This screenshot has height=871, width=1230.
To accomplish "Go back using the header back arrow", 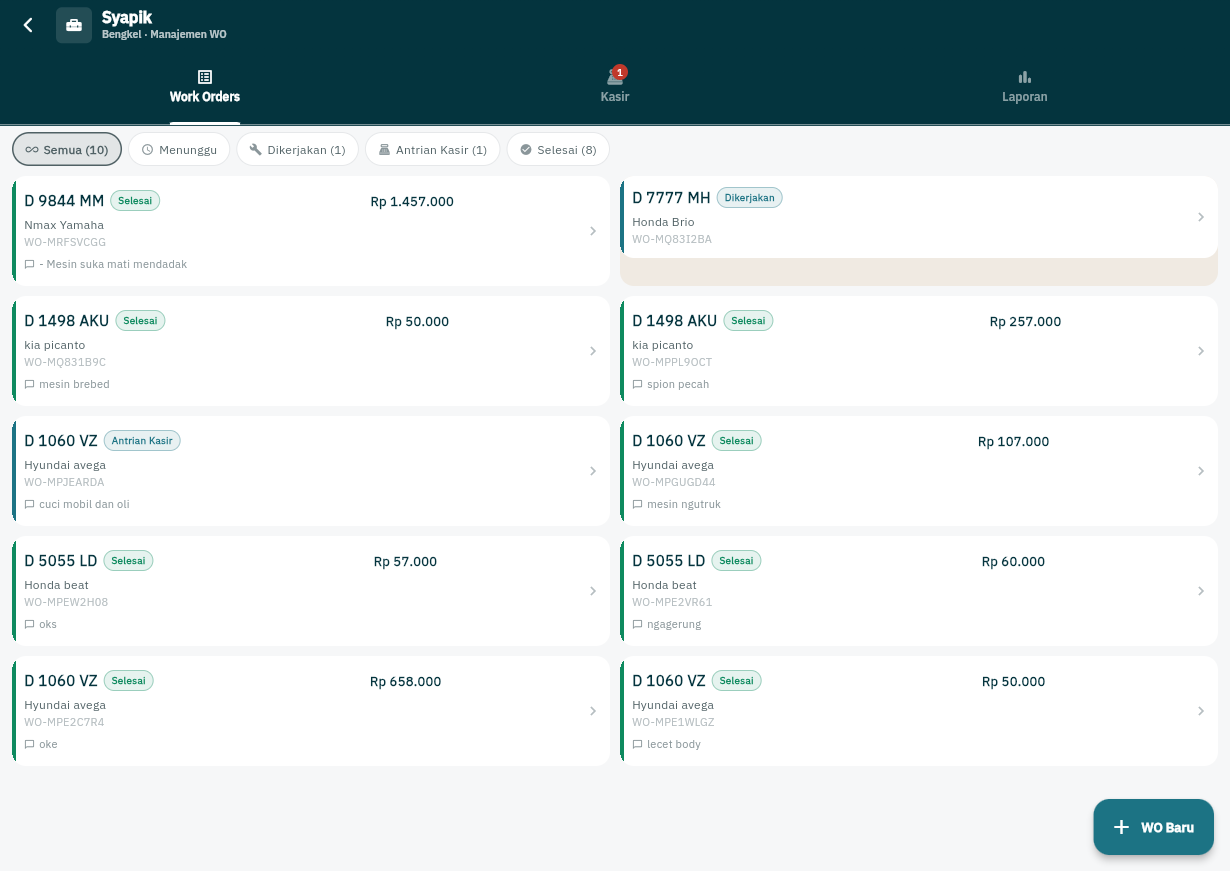I will pyautogui.click(x=28, y=25).
